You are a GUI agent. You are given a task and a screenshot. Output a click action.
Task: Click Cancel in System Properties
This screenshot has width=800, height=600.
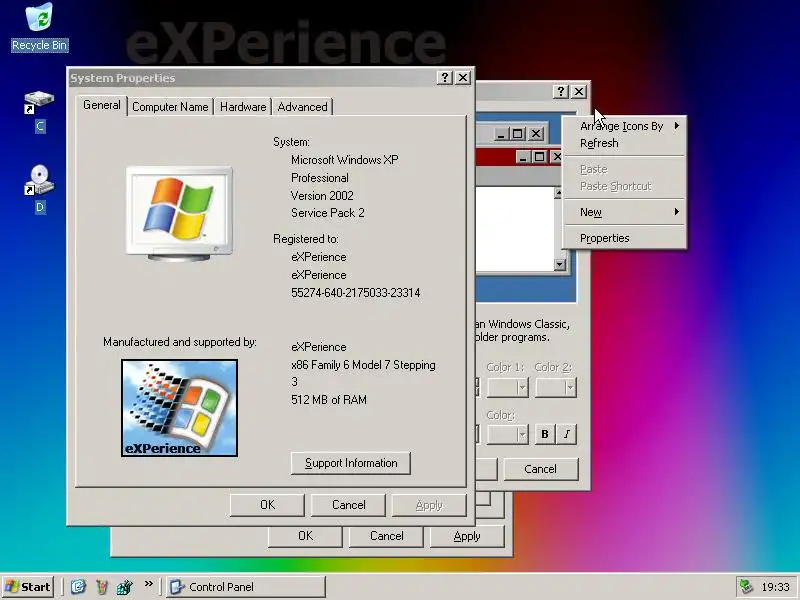(348, 505)
